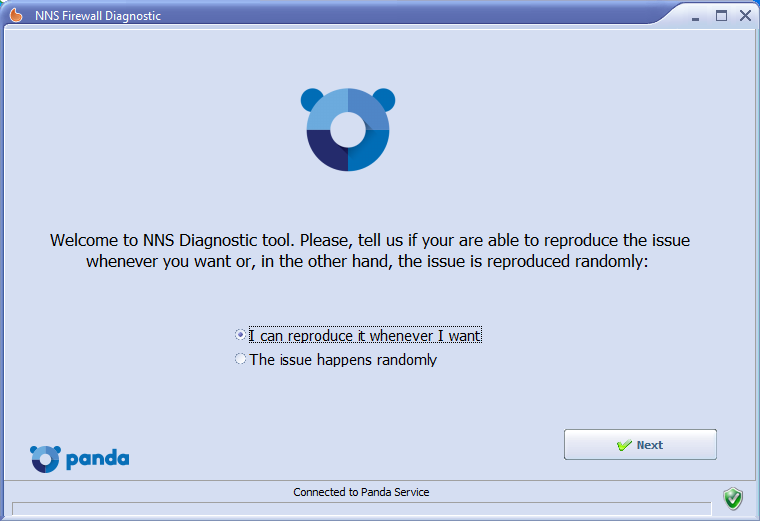Click the welcome message text

[369, 251]
